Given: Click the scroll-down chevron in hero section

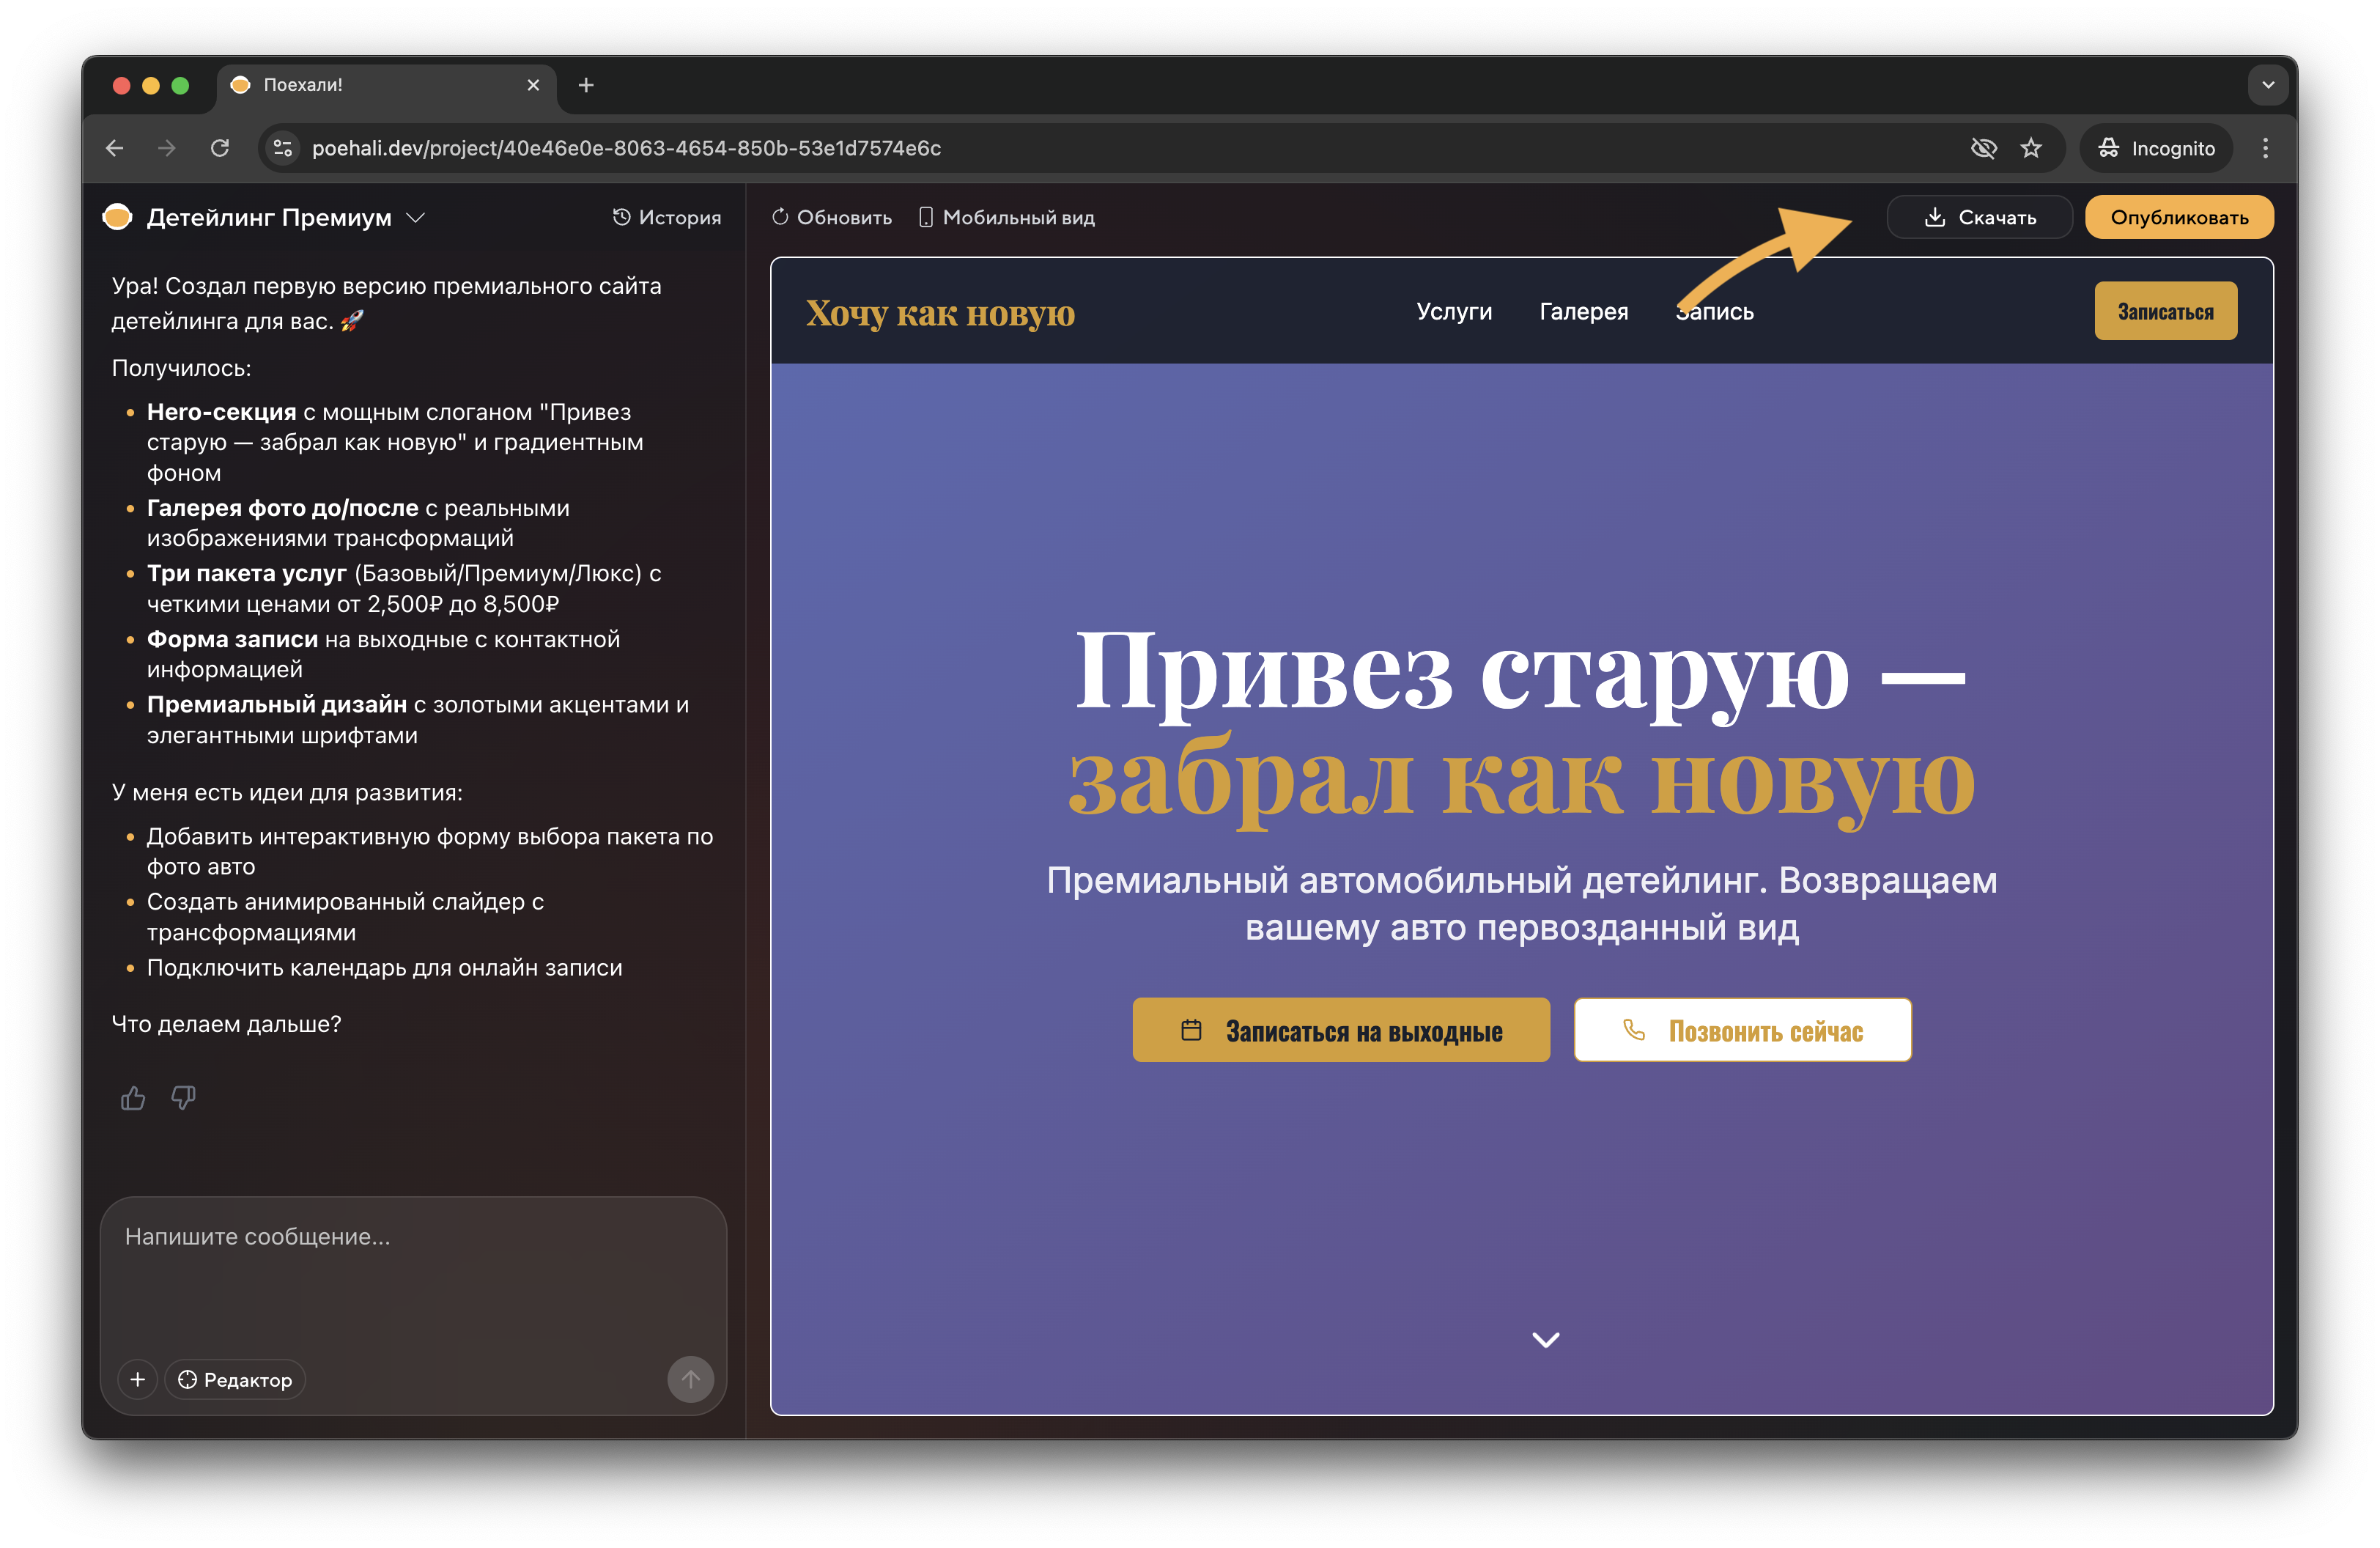Looking at the screenshot, I should (1545, 1339).
